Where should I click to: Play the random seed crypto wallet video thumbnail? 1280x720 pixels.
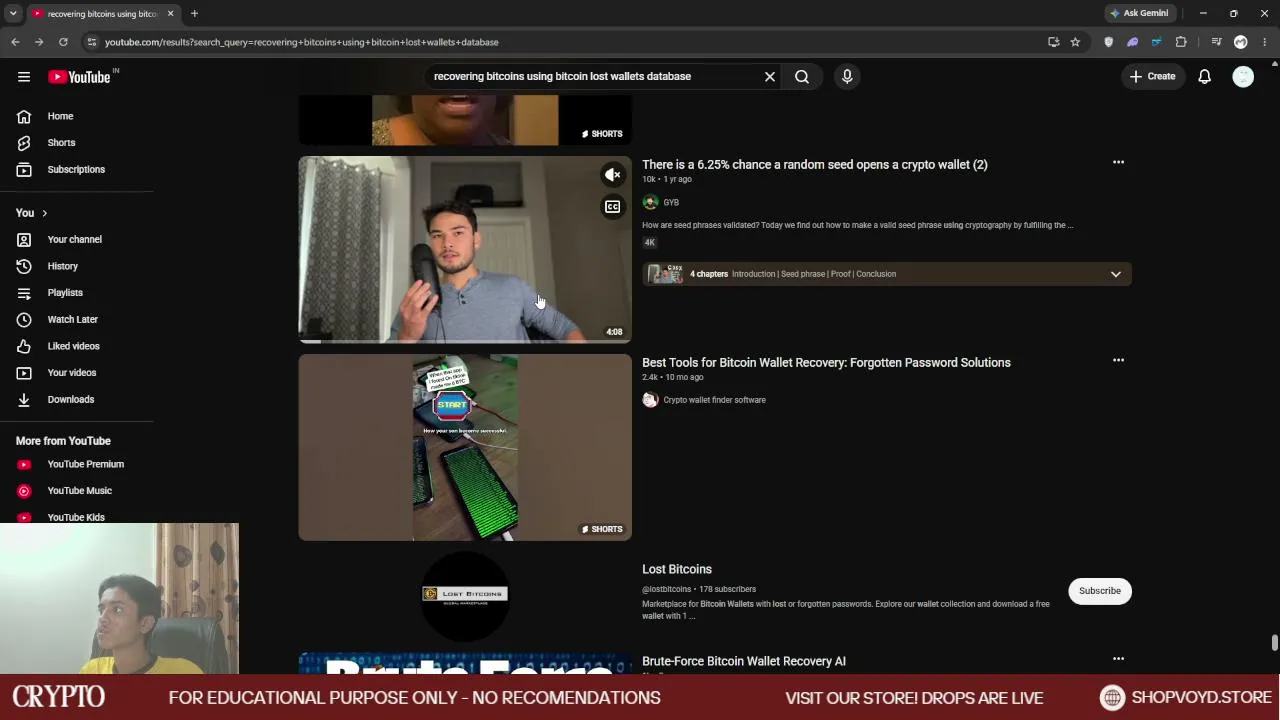pyautogui.click(x=465, y=249)
